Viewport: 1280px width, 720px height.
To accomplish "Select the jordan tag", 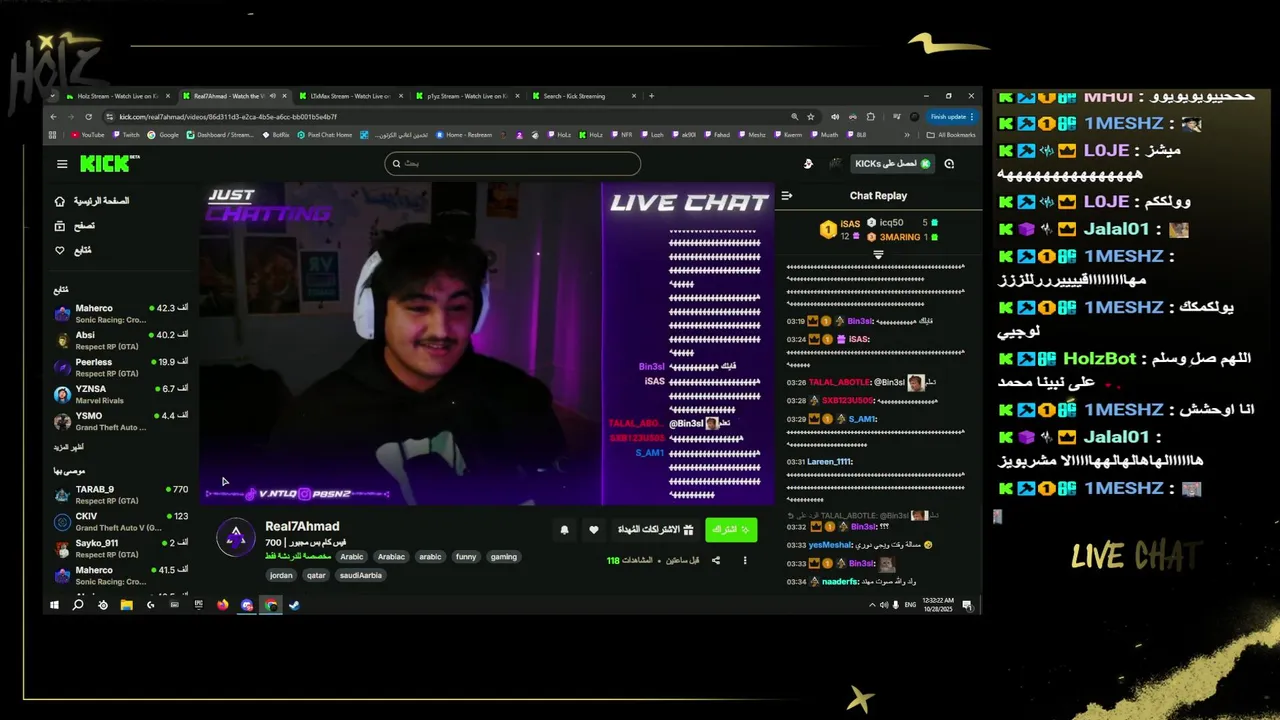I will (281, 575).
